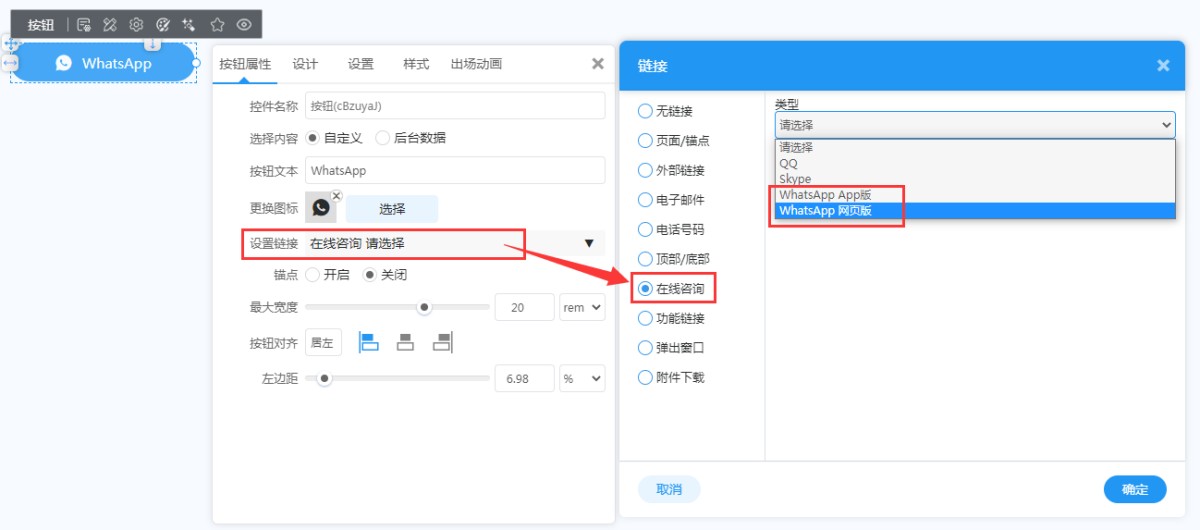Image resolution: width=1200 pixels, height=530 pixels.
Task: Select the align-center button alignment icon
Action: click(x=405, y=342)
